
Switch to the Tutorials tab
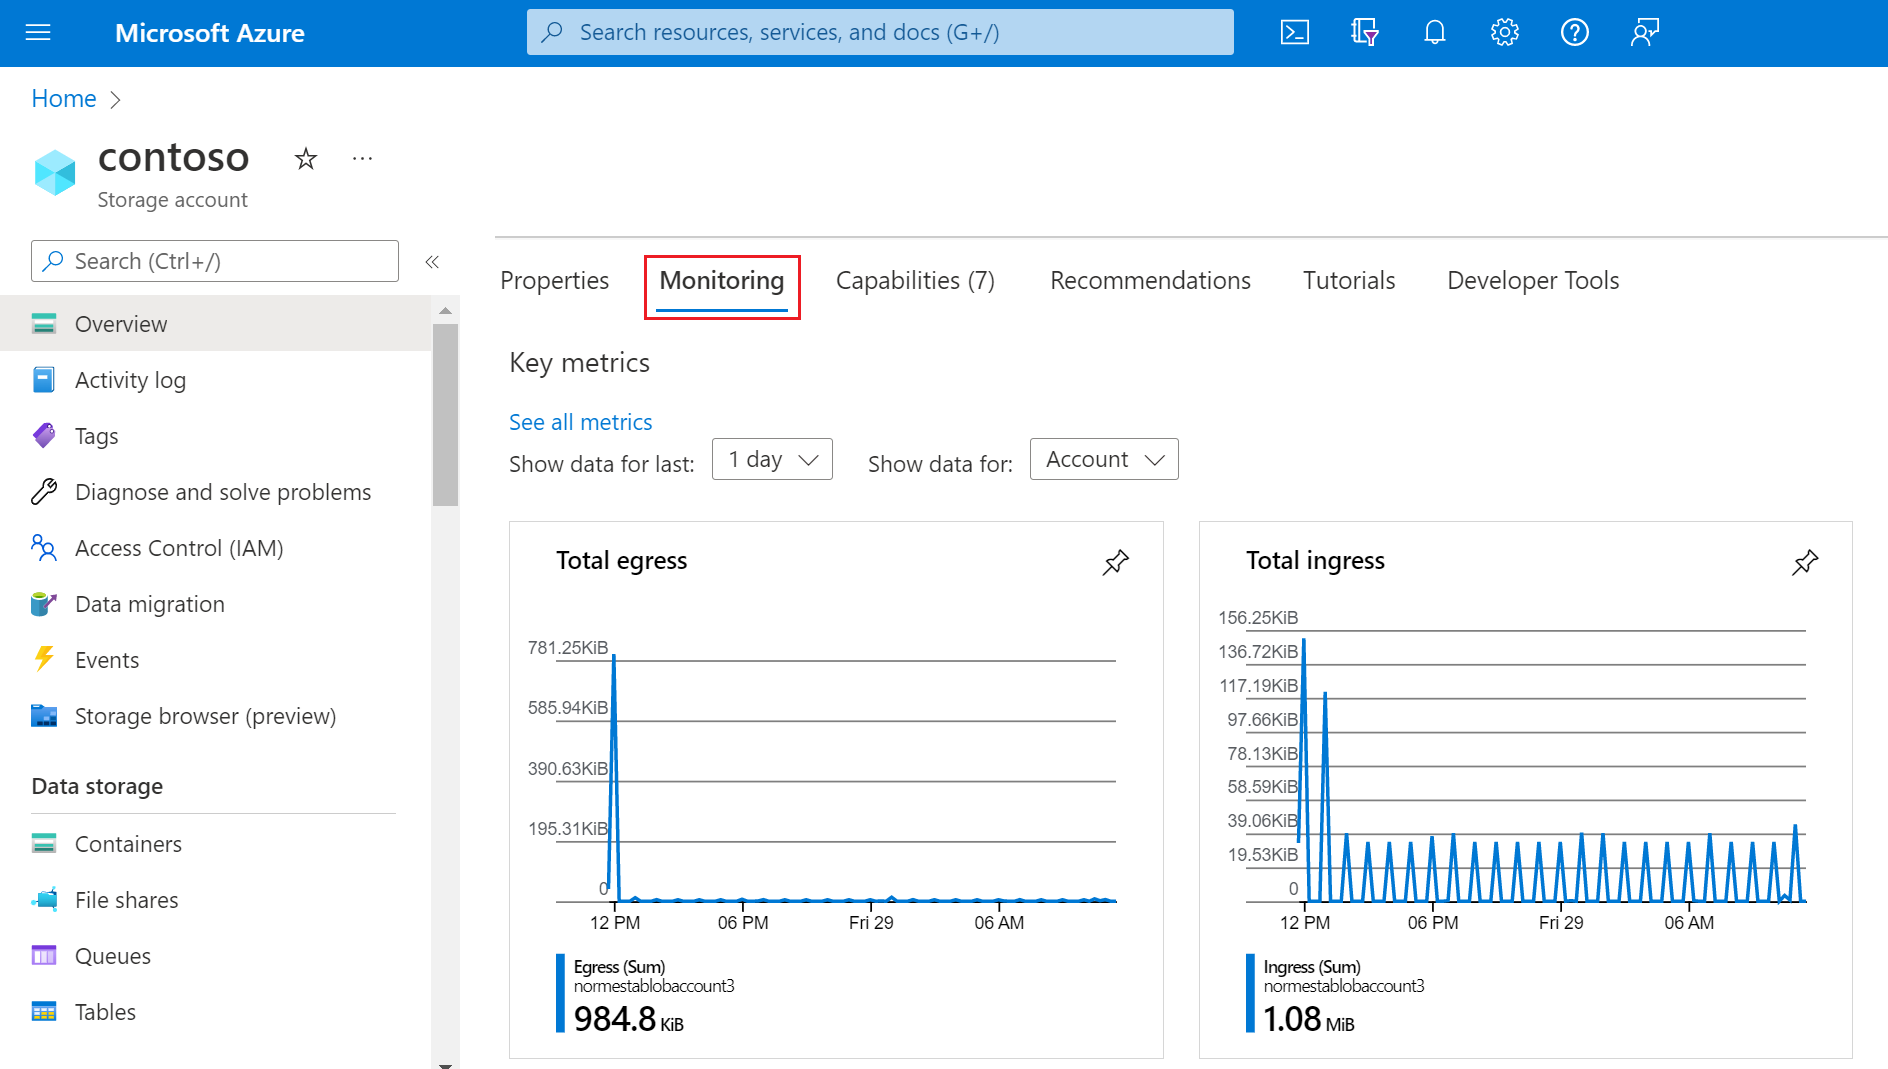point(1349,281)
